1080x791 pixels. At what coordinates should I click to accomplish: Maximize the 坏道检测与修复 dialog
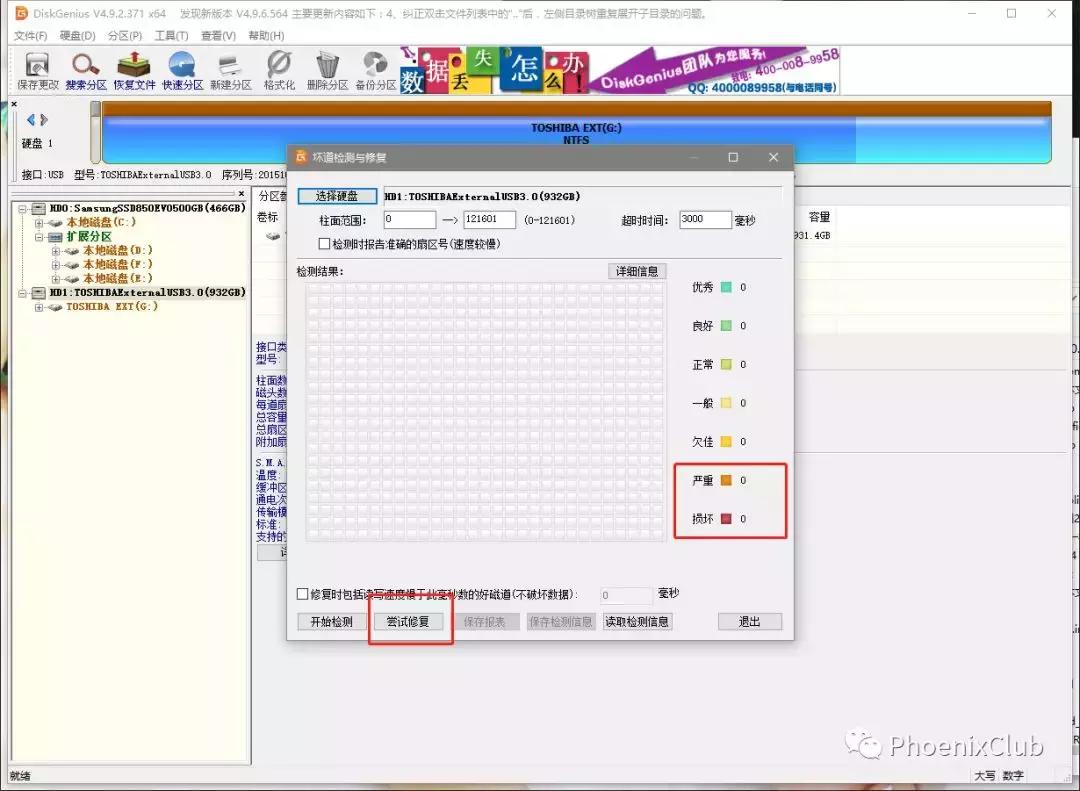pyautogui.click(x=734, y=157)
